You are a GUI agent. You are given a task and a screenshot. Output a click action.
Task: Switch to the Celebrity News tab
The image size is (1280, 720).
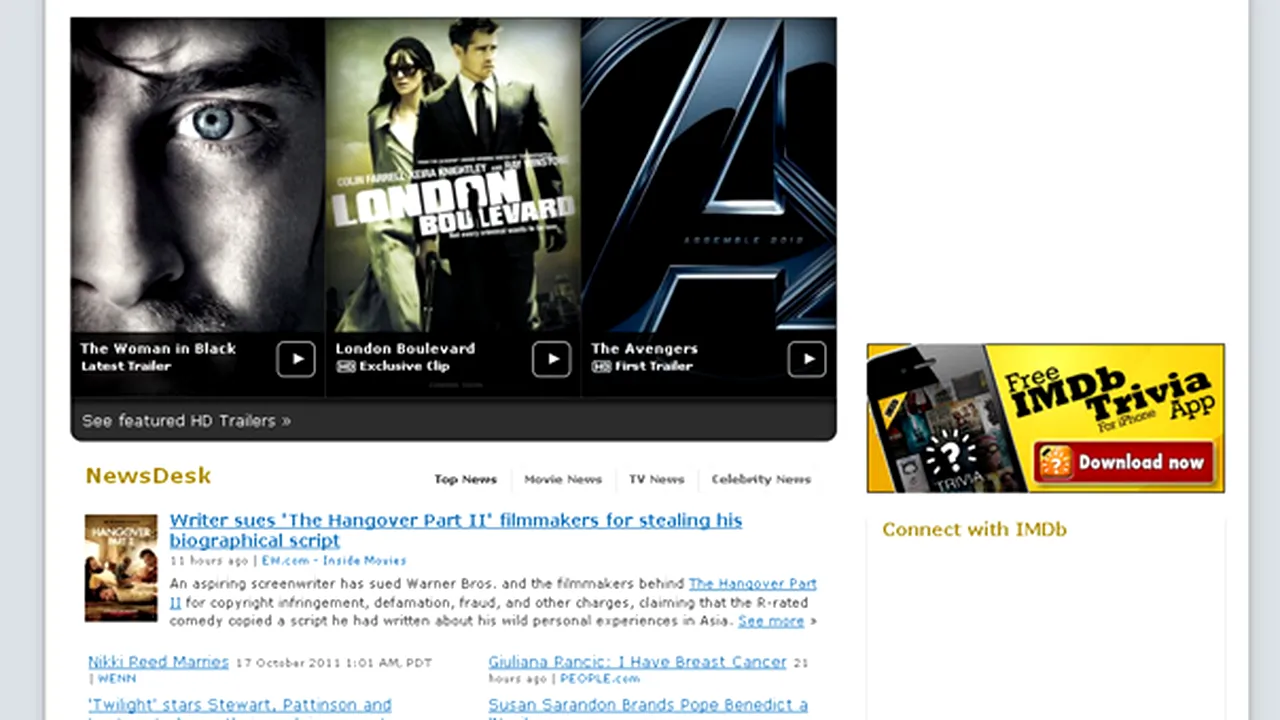761,479
